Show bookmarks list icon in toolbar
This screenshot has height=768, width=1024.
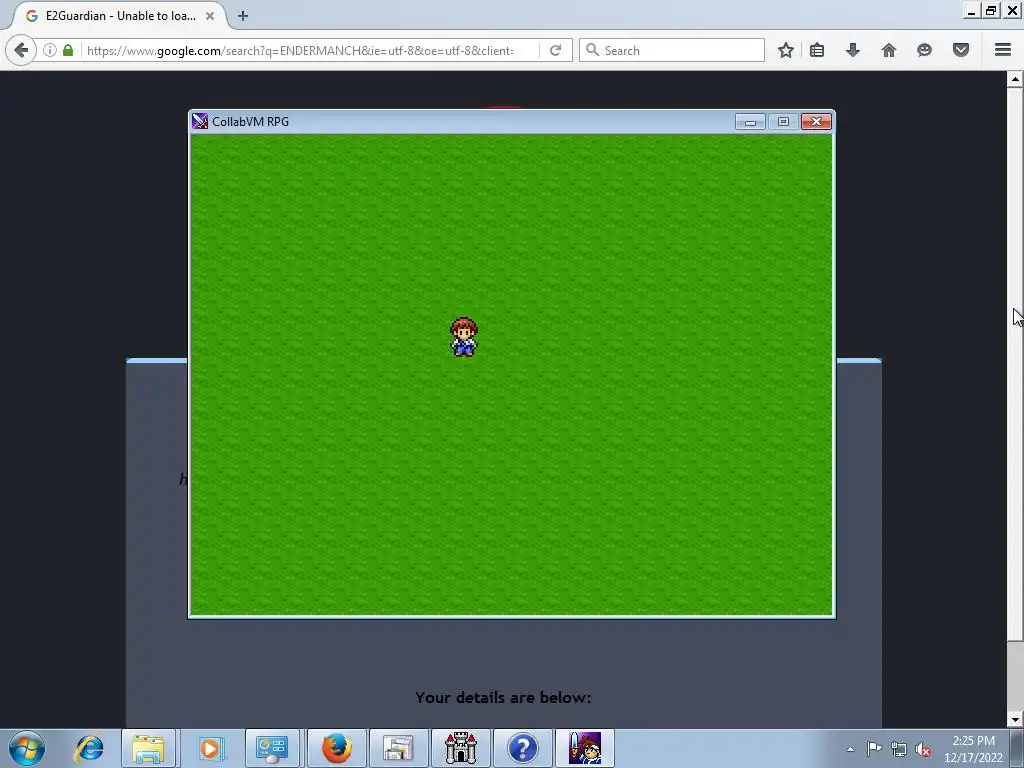pyautogui.click(x=817, y=50)
